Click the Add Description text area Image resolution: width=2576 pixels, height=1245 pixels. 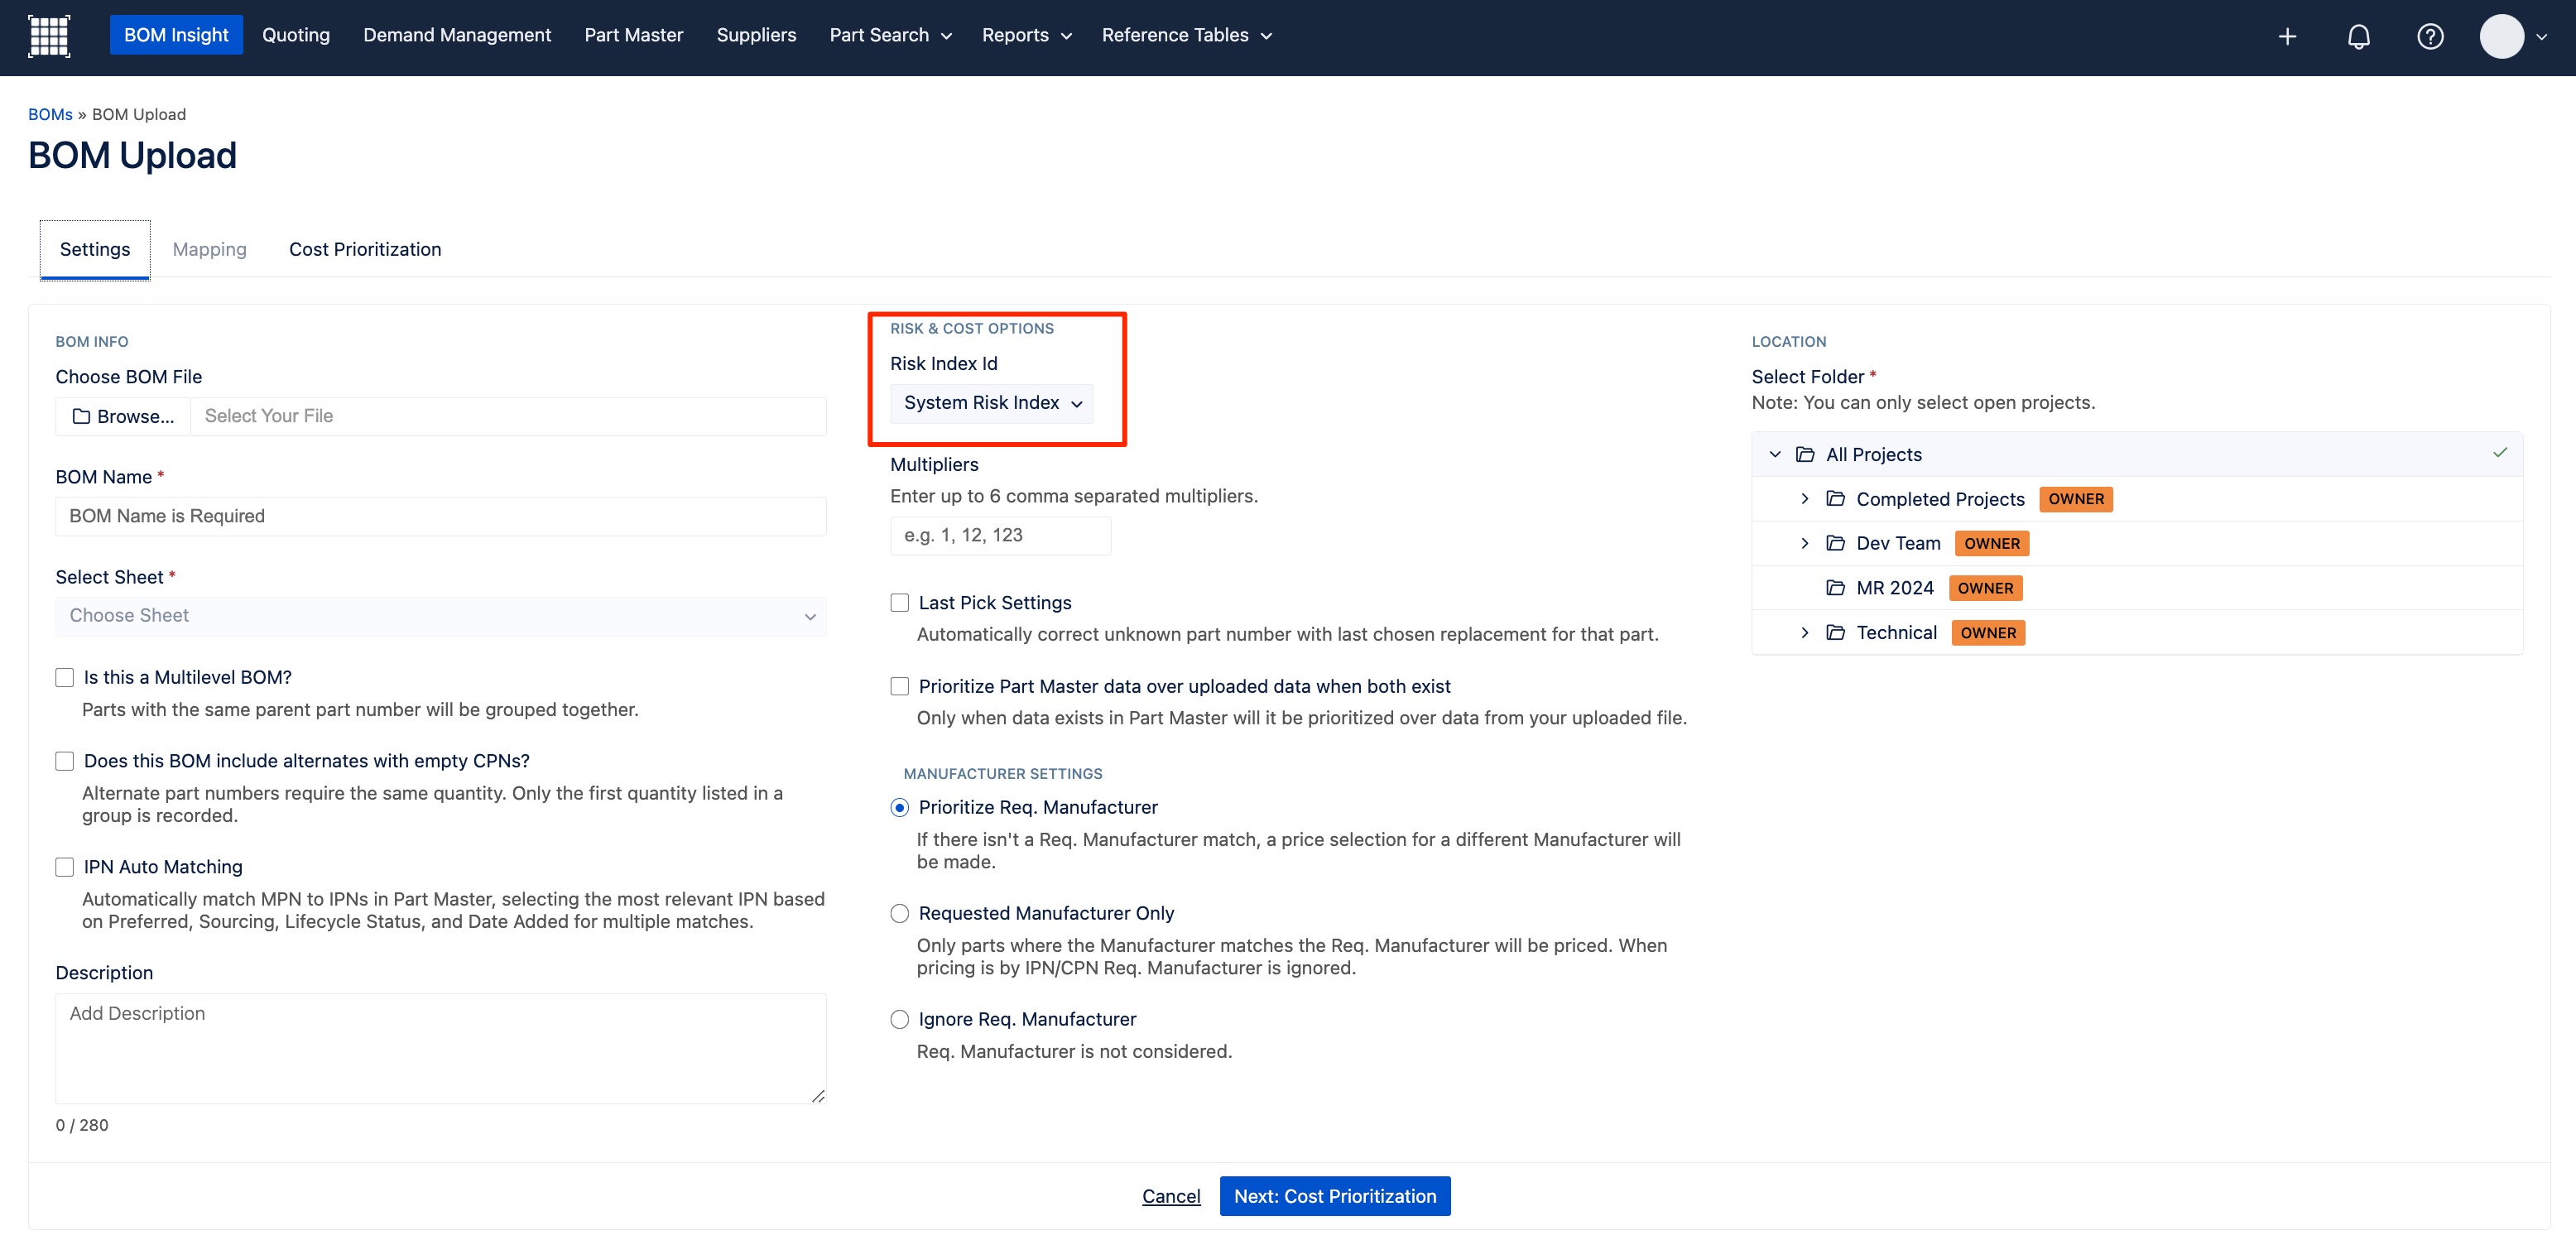[x=441, y=1048]
